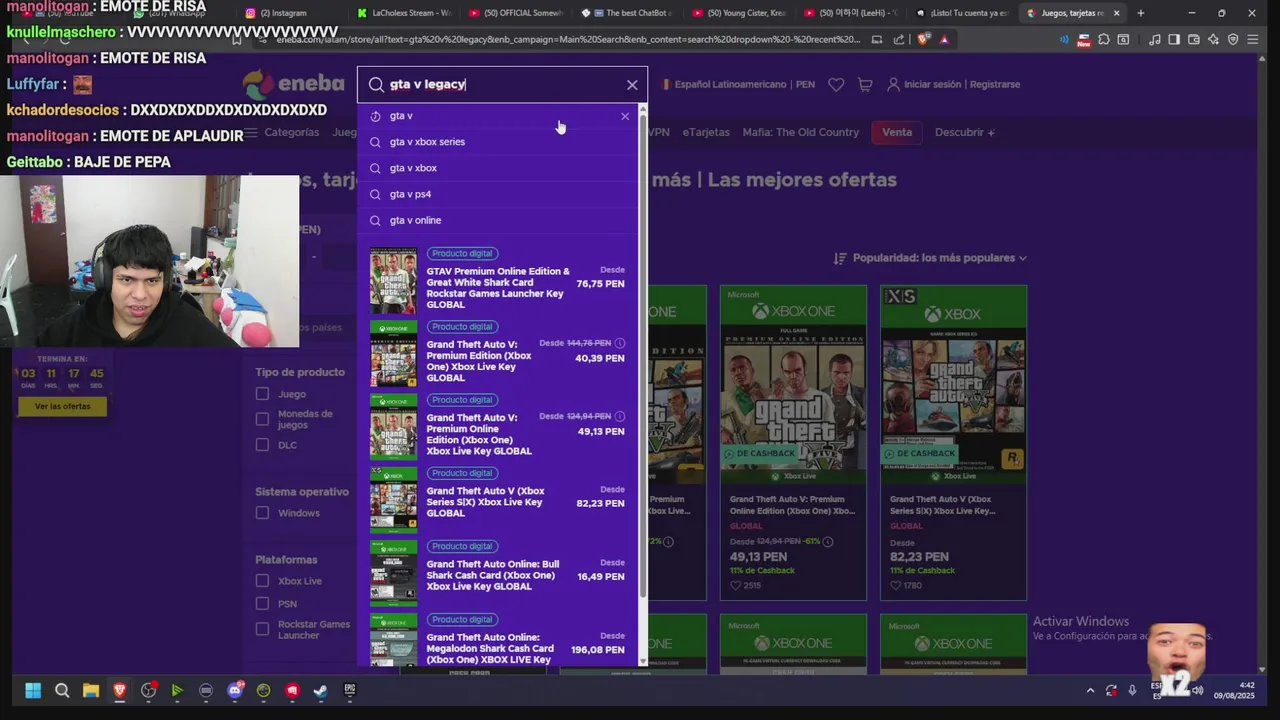Click the magnifier icon in the Eneba search field
Image resolution: width=1280 pixels, height=720 pixels.
coord(376,85)
